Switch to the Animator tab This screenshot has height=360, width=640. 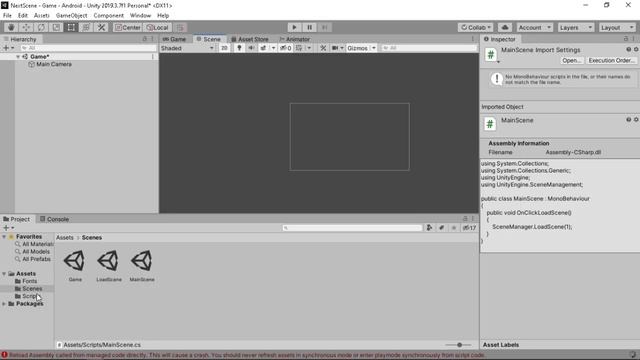pyautogui.click(x=295, y=39)
